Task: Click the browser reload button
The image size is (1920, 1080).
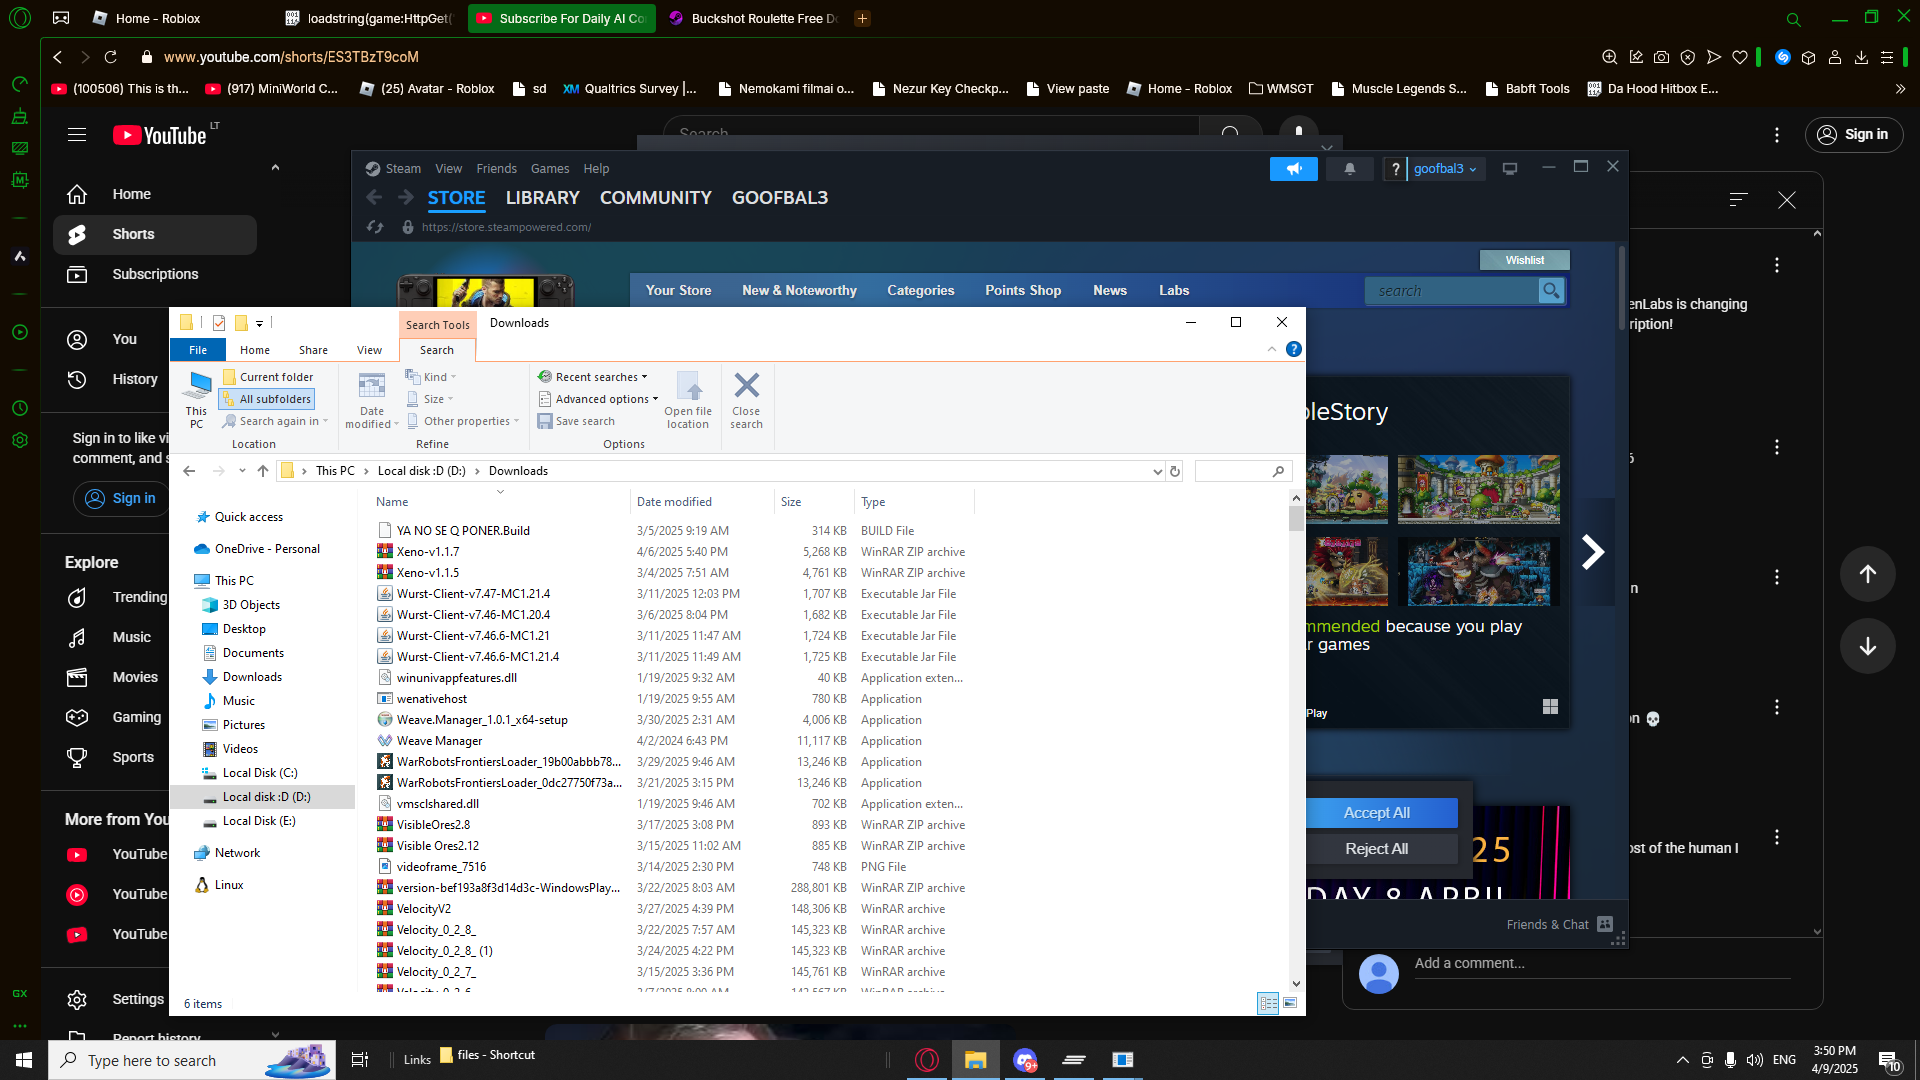Action: tap(111, 57)
